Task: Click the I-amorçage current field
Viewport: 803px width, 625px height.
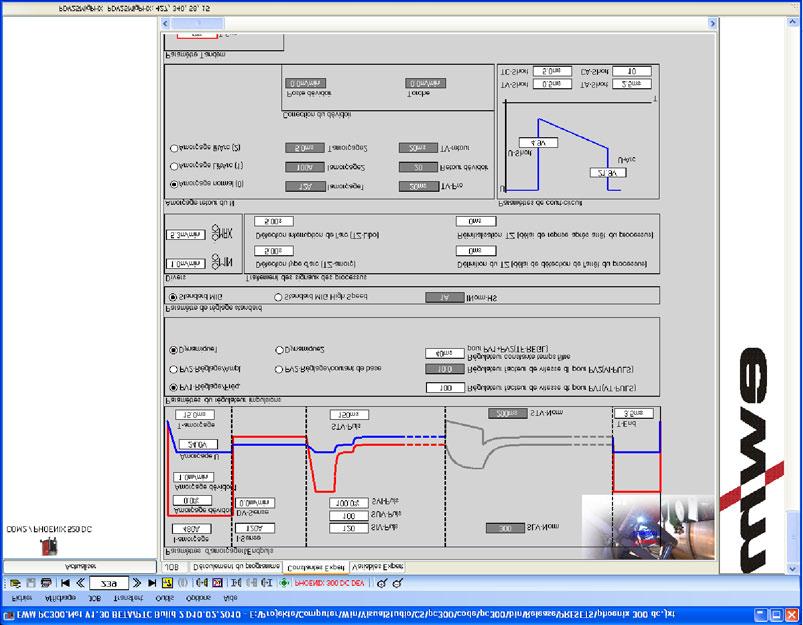Action: pos(192,529)
